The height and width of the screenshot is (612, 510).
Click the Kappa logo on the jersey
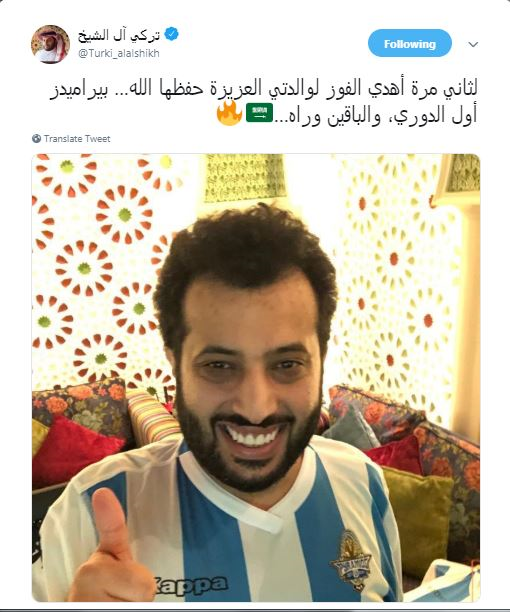pos(190,586)
